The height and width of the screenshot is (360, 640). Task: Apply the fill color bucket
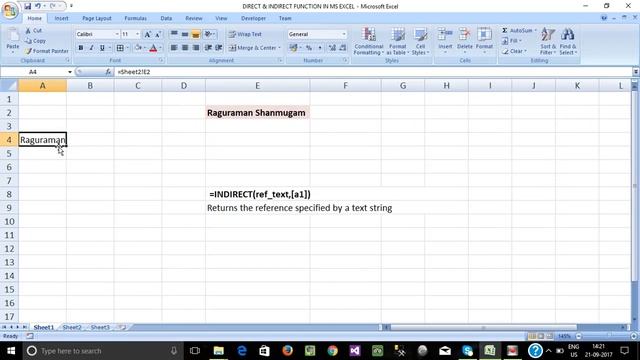(138, 48)
